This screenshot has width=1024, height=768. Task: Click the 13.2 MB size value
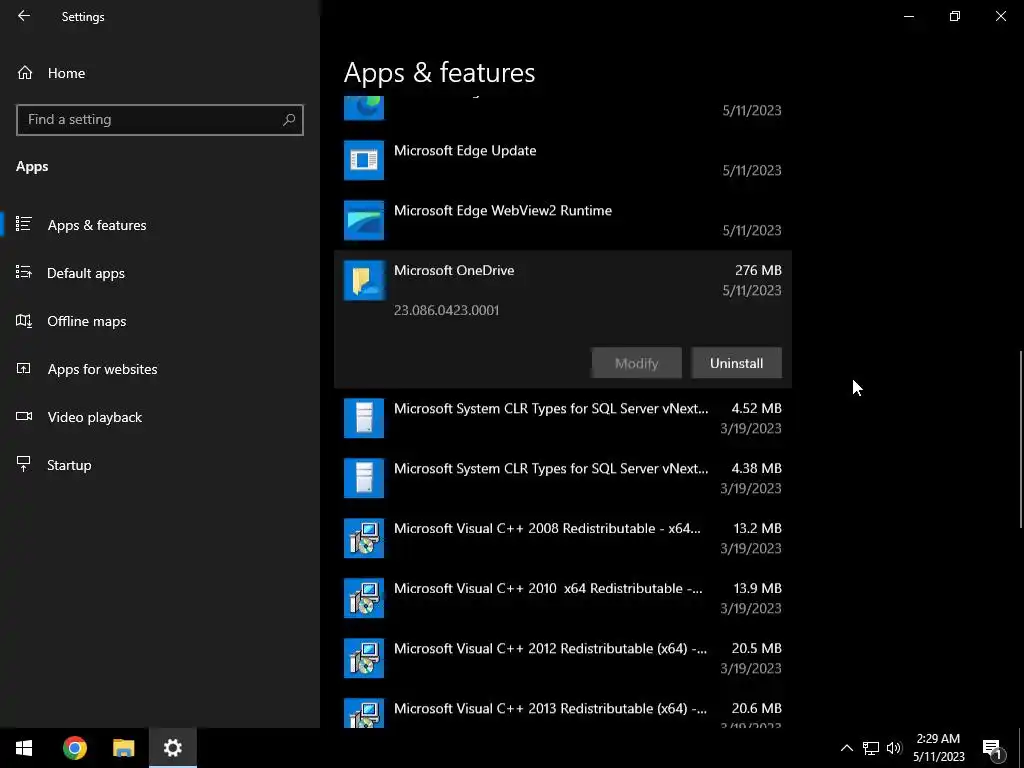[x=758, y=528]
